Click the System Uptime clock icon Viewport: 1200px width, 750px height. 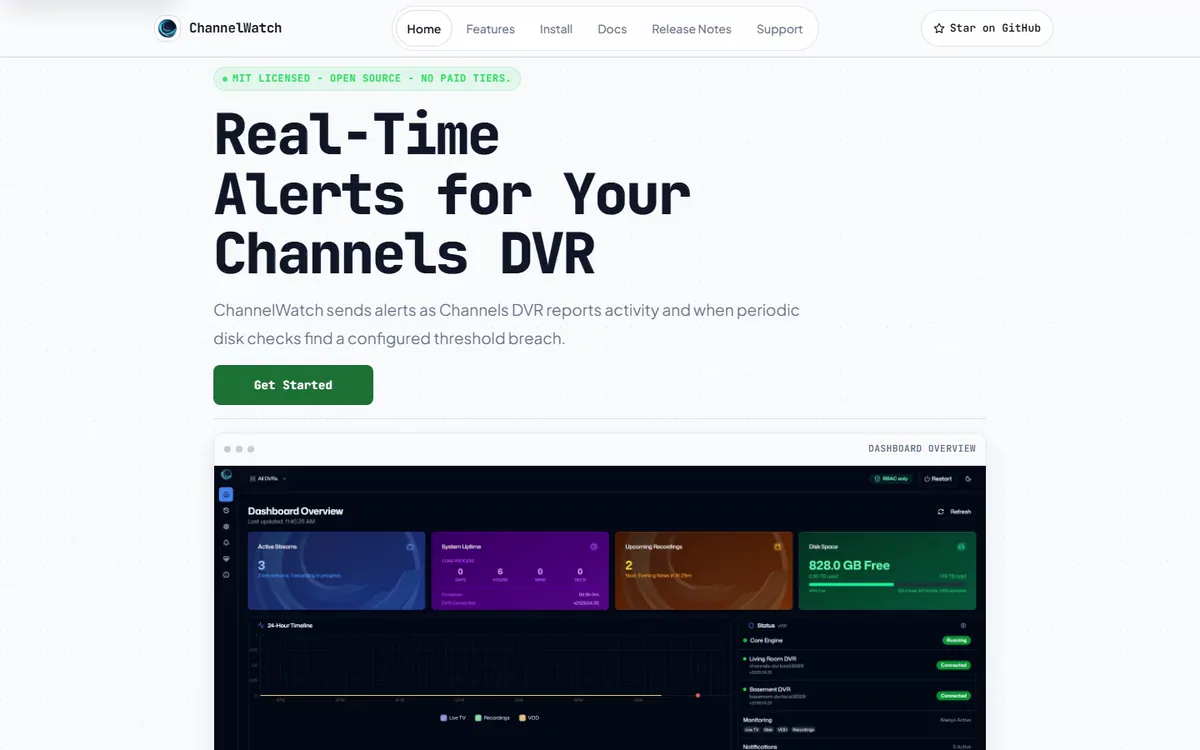[x=594, y=547]
